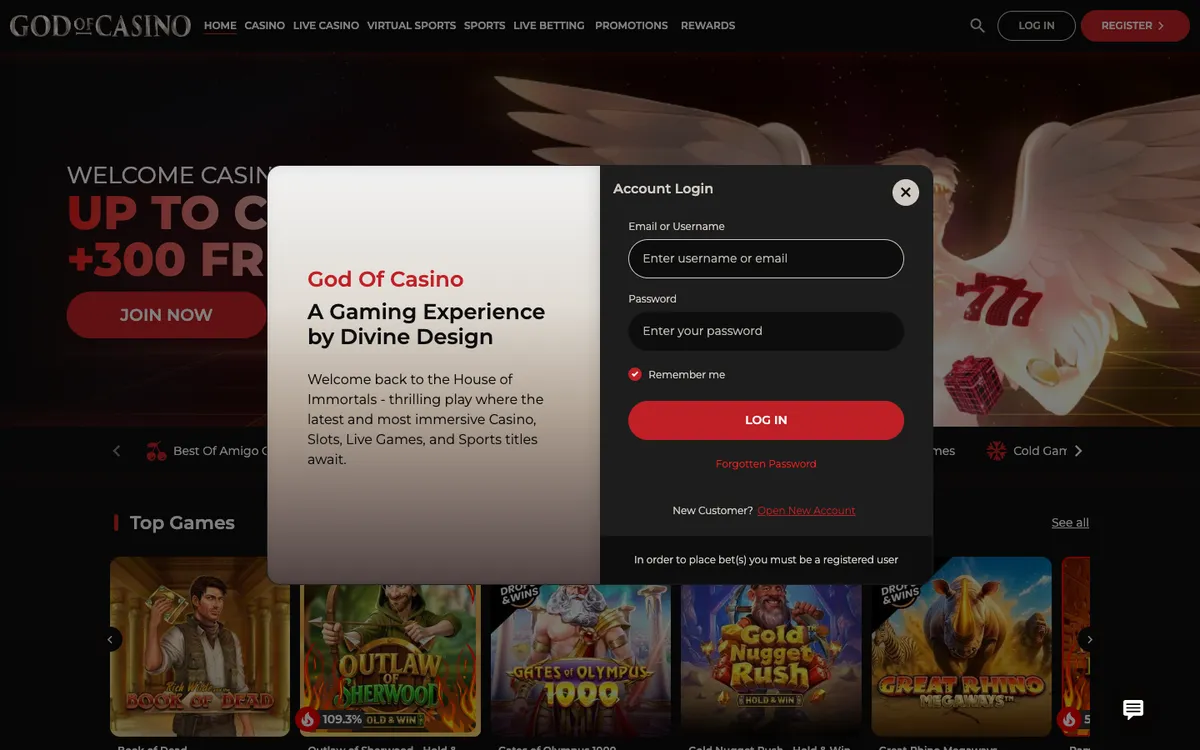This screenshot has width=1200, height=750.
Task: Open the Gates of Olympus 1000 thumbnail
Action: (x=581, y=661)
